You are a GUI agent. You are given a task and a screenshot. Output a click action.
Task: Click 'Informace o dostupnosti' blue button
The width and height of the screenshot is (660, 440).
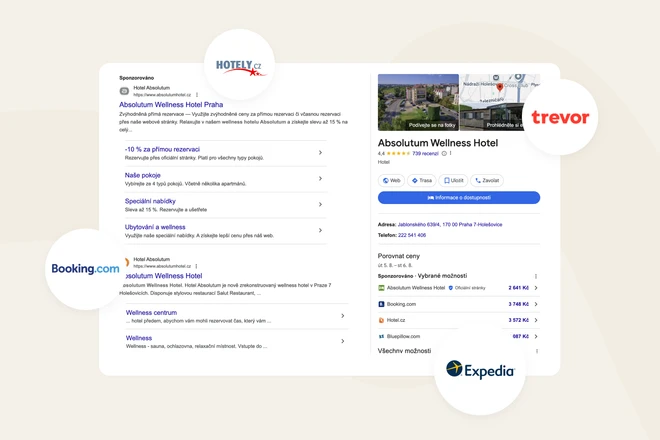pos(459,197)
